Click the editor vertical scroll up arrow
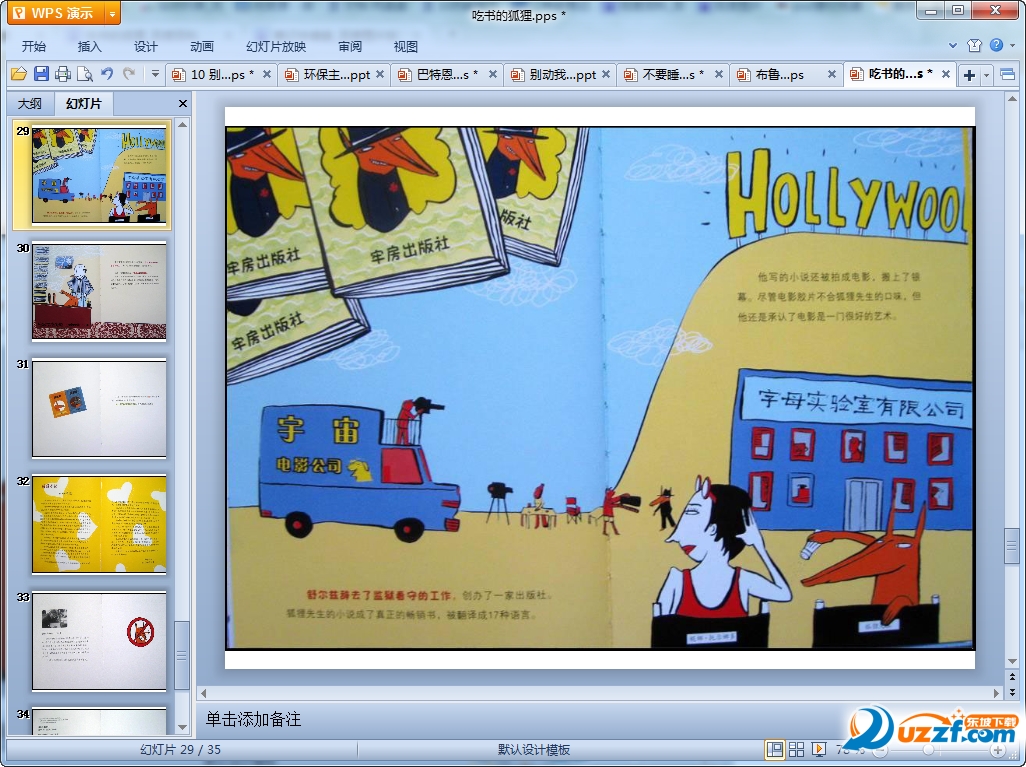Screen dimensions: 1026x767 (1012, 99)
